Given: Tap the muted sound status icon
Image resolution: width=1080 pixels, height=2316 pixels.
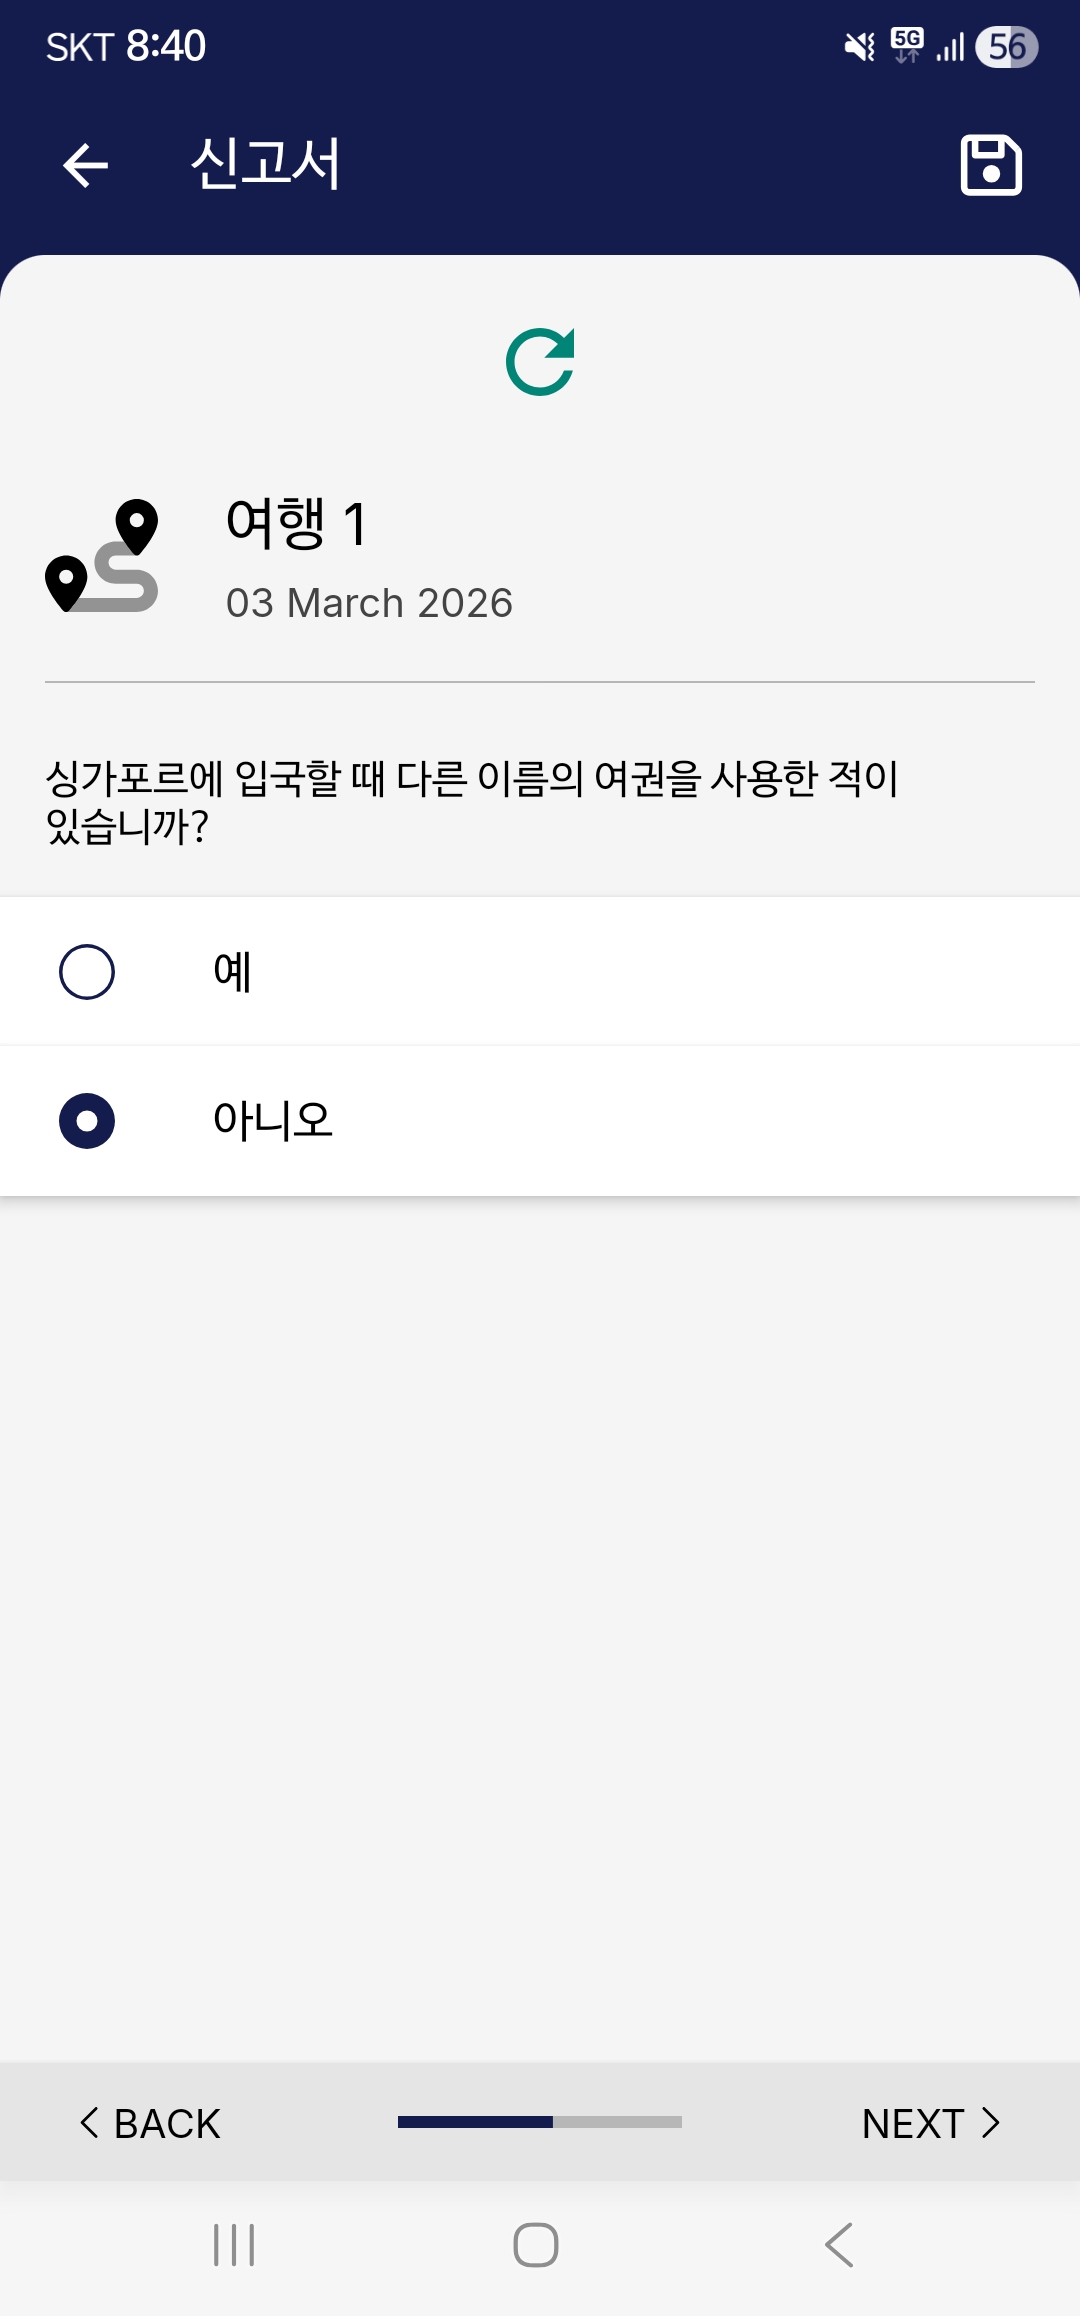Looking at the screenshot, I should coord(859,47).
